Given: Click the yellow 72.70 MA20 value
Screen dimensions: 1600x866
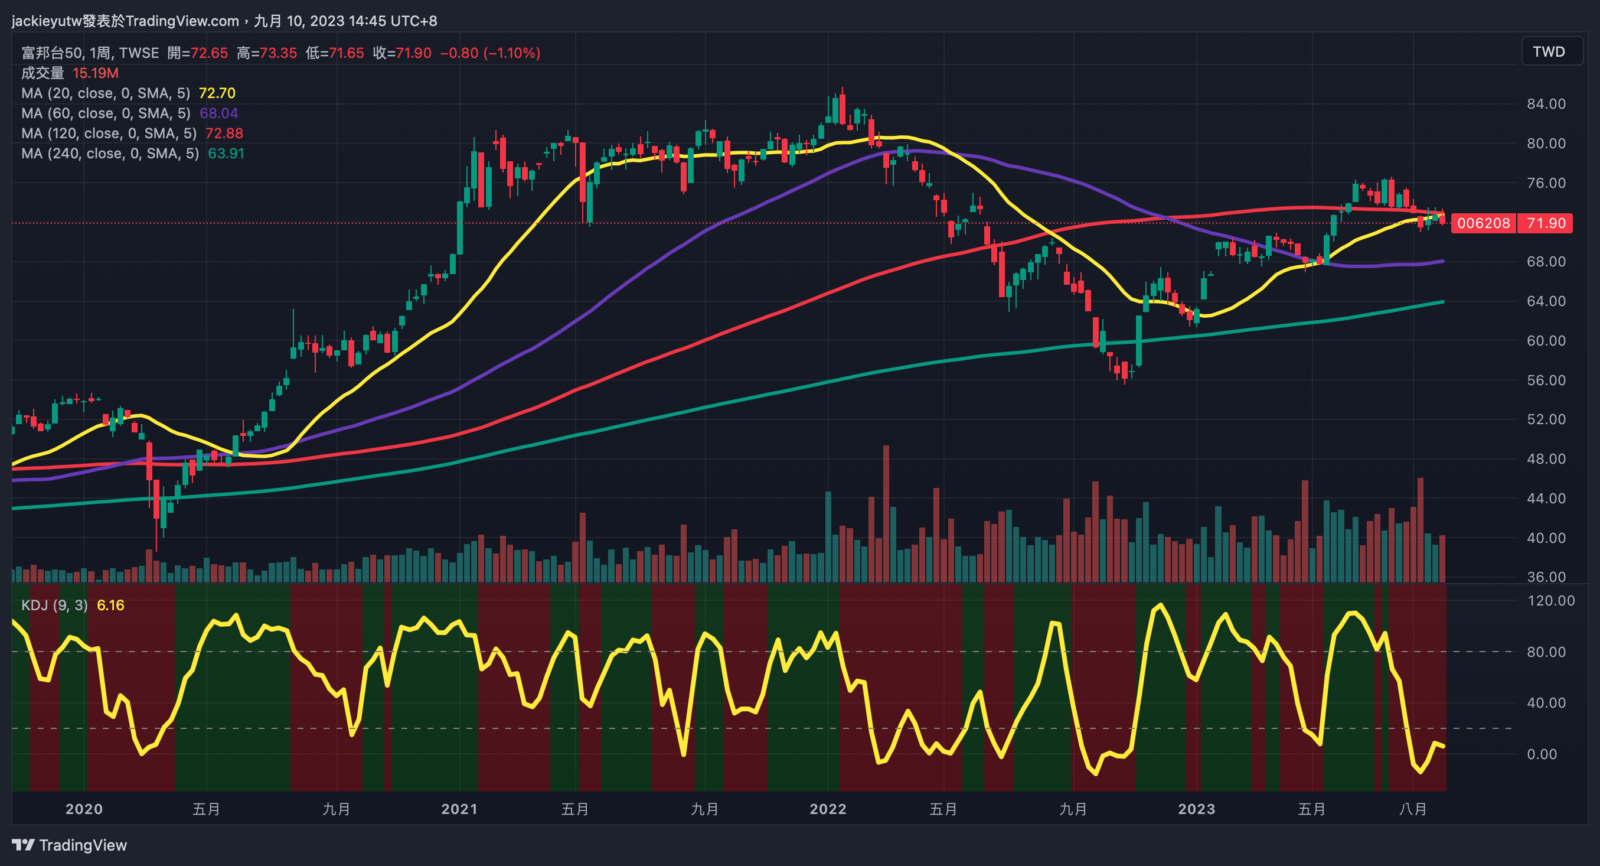Looking at the screenshot, I should pyautogui.click(x=217, y=93).
